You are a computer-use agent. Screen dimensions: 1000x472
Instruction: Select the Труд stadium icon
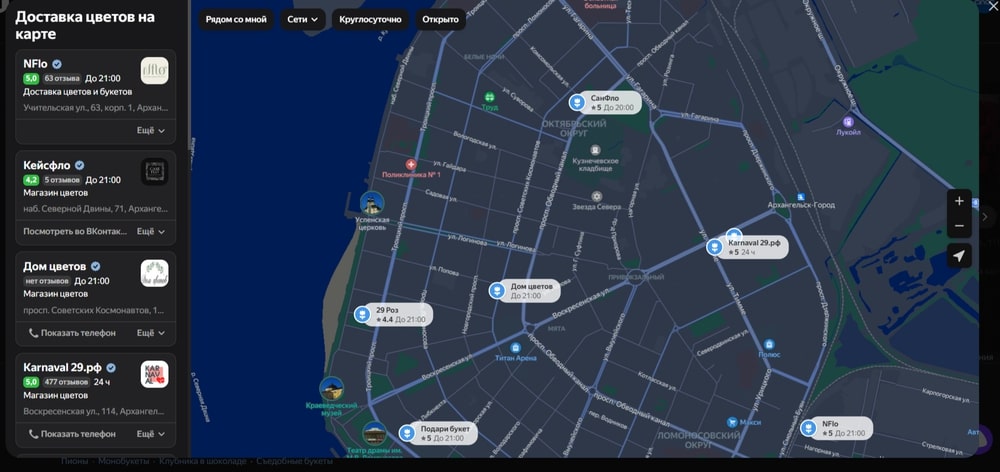click(489, 97)
